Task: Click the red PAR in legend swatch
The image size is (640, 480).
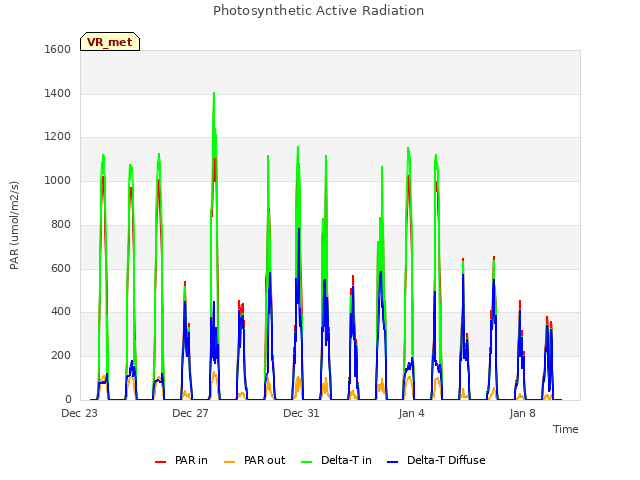Action: 160,462
